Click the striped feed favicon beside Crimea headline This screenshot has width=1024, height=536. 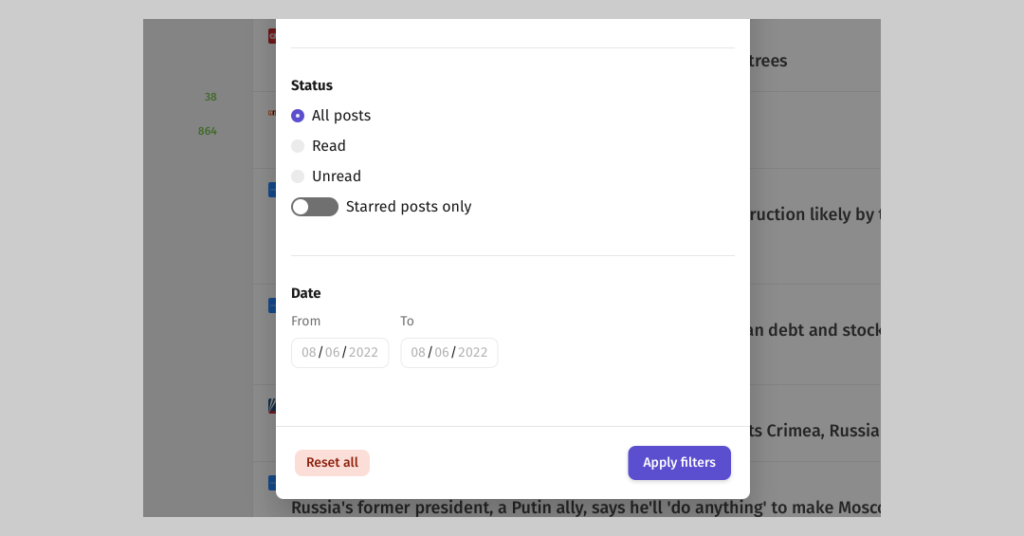point(272,406)
